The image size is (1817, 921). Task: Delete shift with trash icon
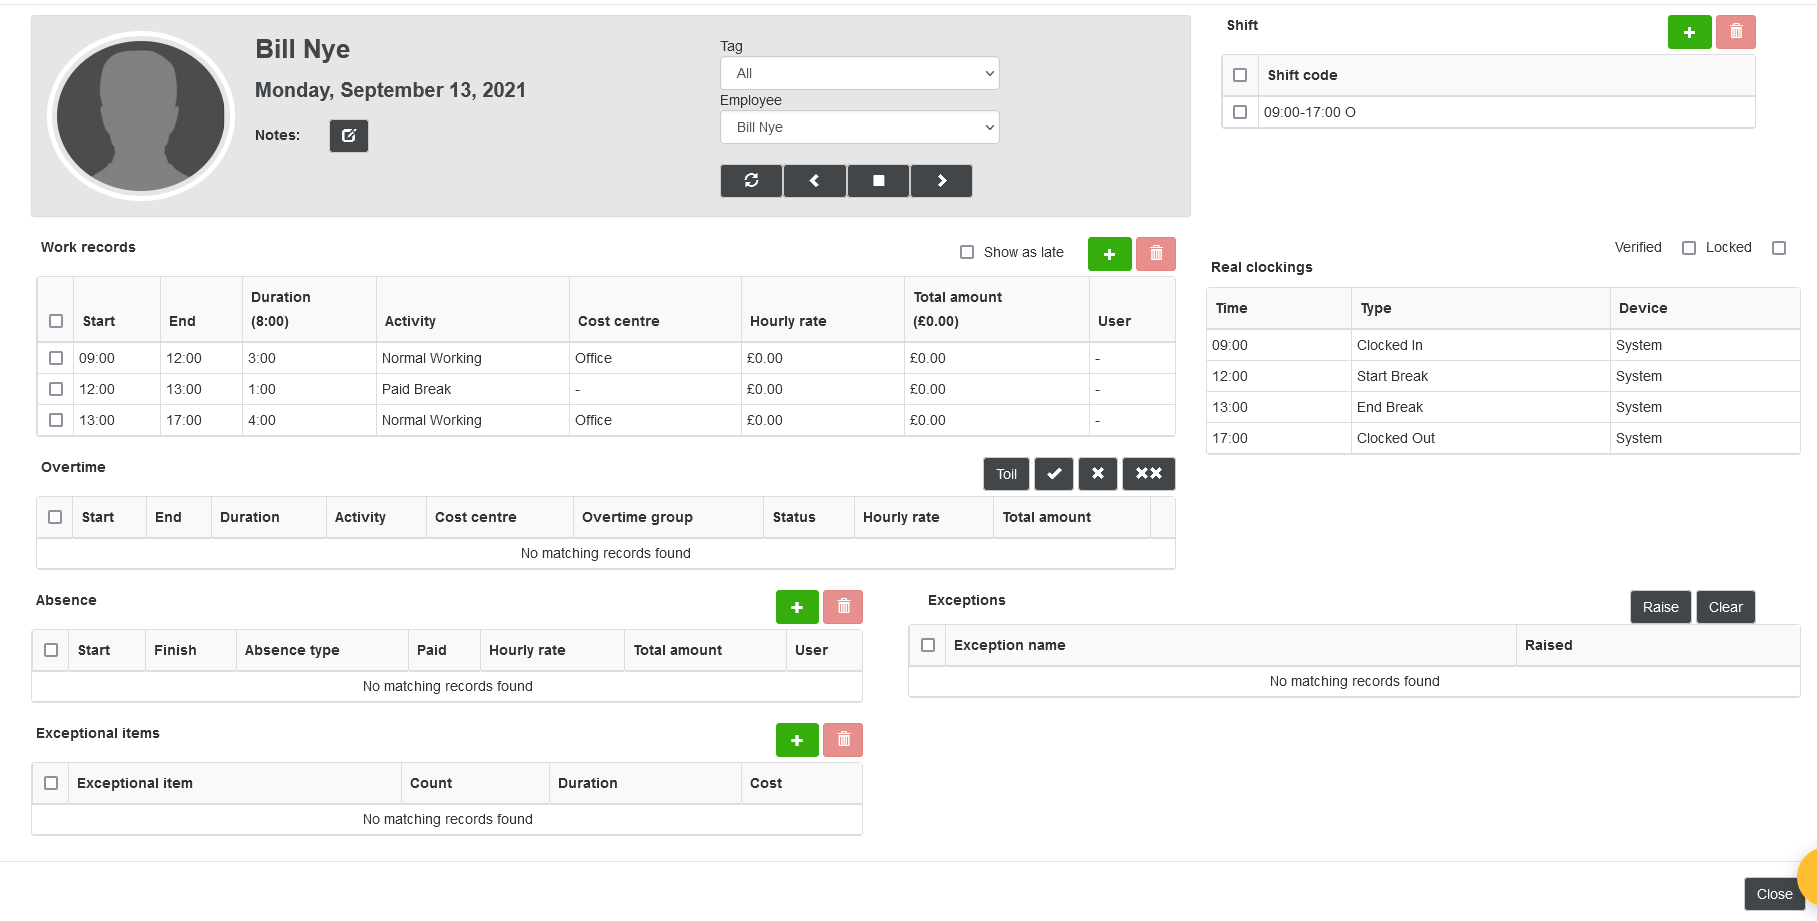pyautogui.click(x=1736, y=32)
